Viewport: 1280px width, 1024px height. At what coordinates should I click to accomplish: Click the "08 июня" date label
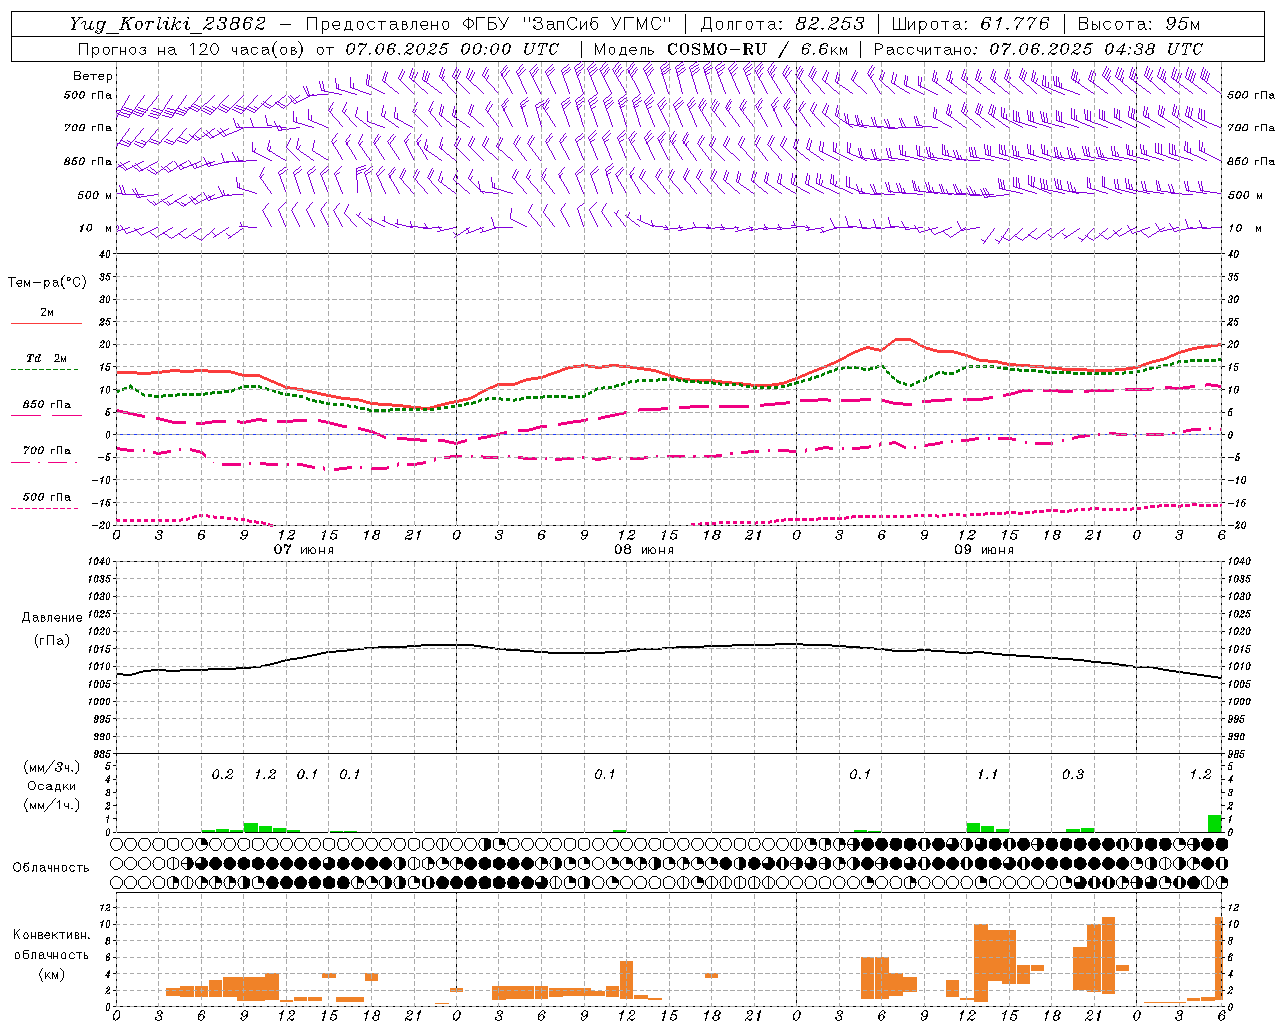[x=644, y=550]
